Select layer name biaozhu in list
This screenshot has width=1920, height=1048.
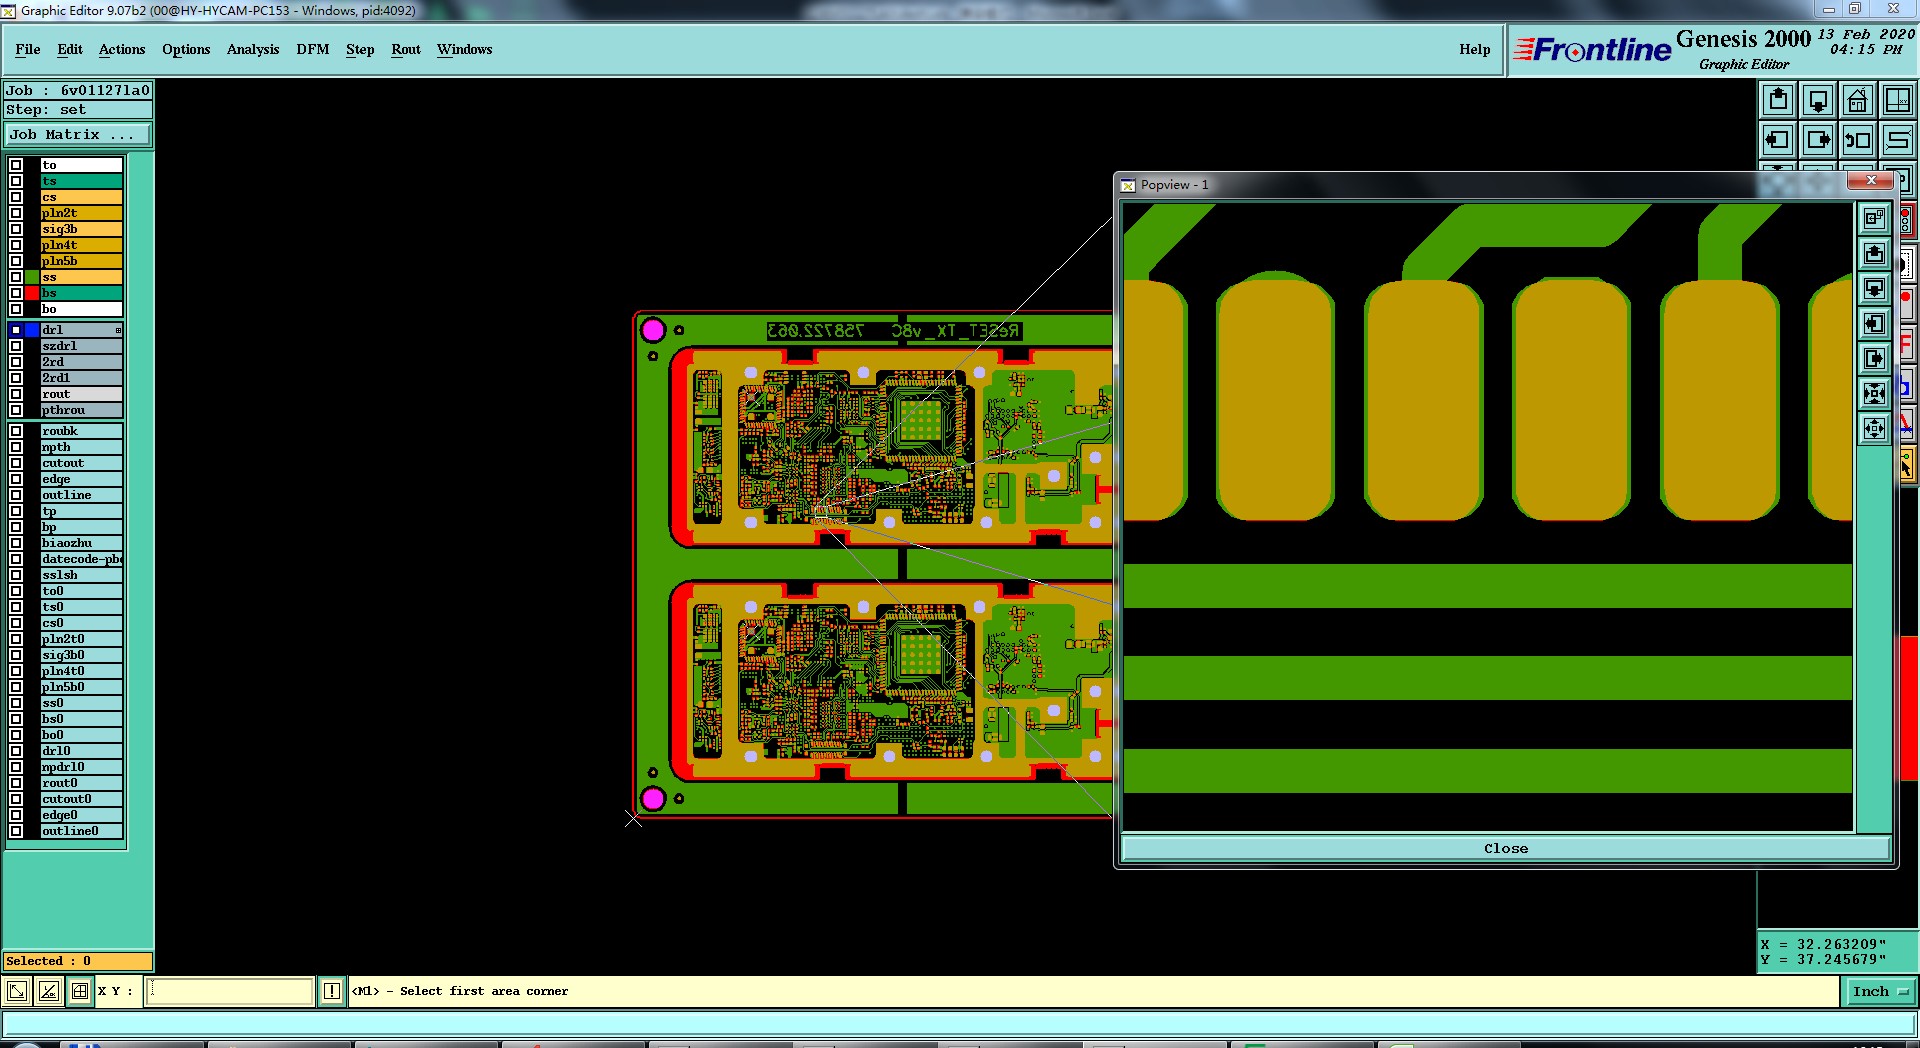81,543
